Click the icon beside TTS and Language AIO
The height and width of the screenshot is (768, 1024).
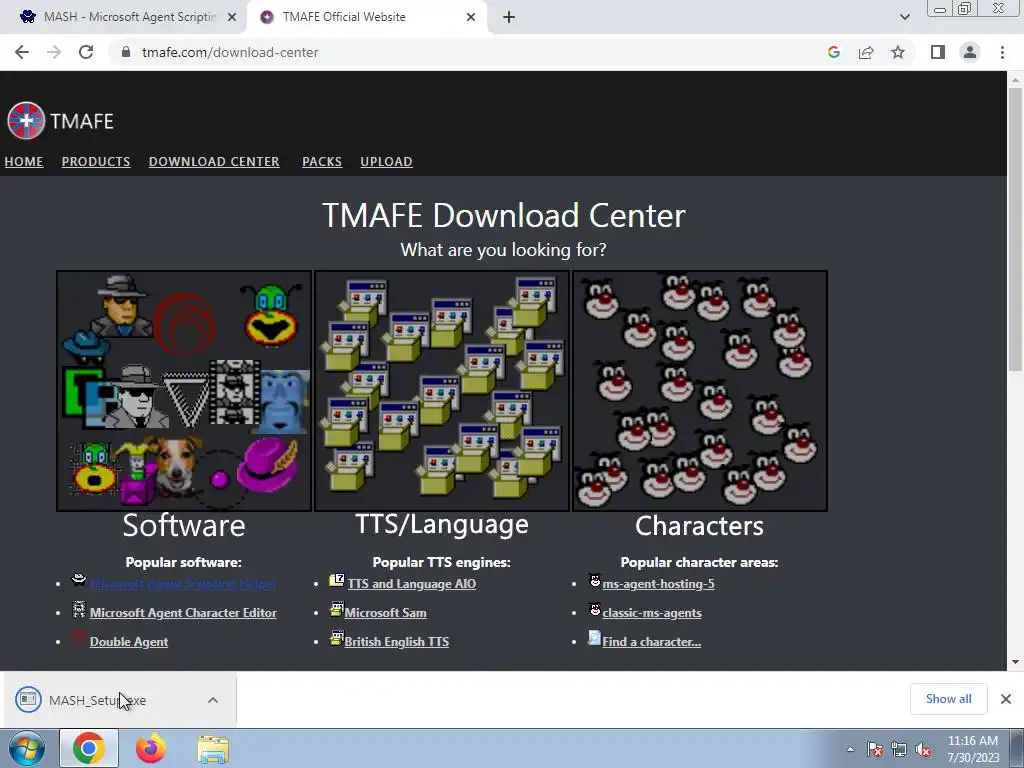point(337,579)
